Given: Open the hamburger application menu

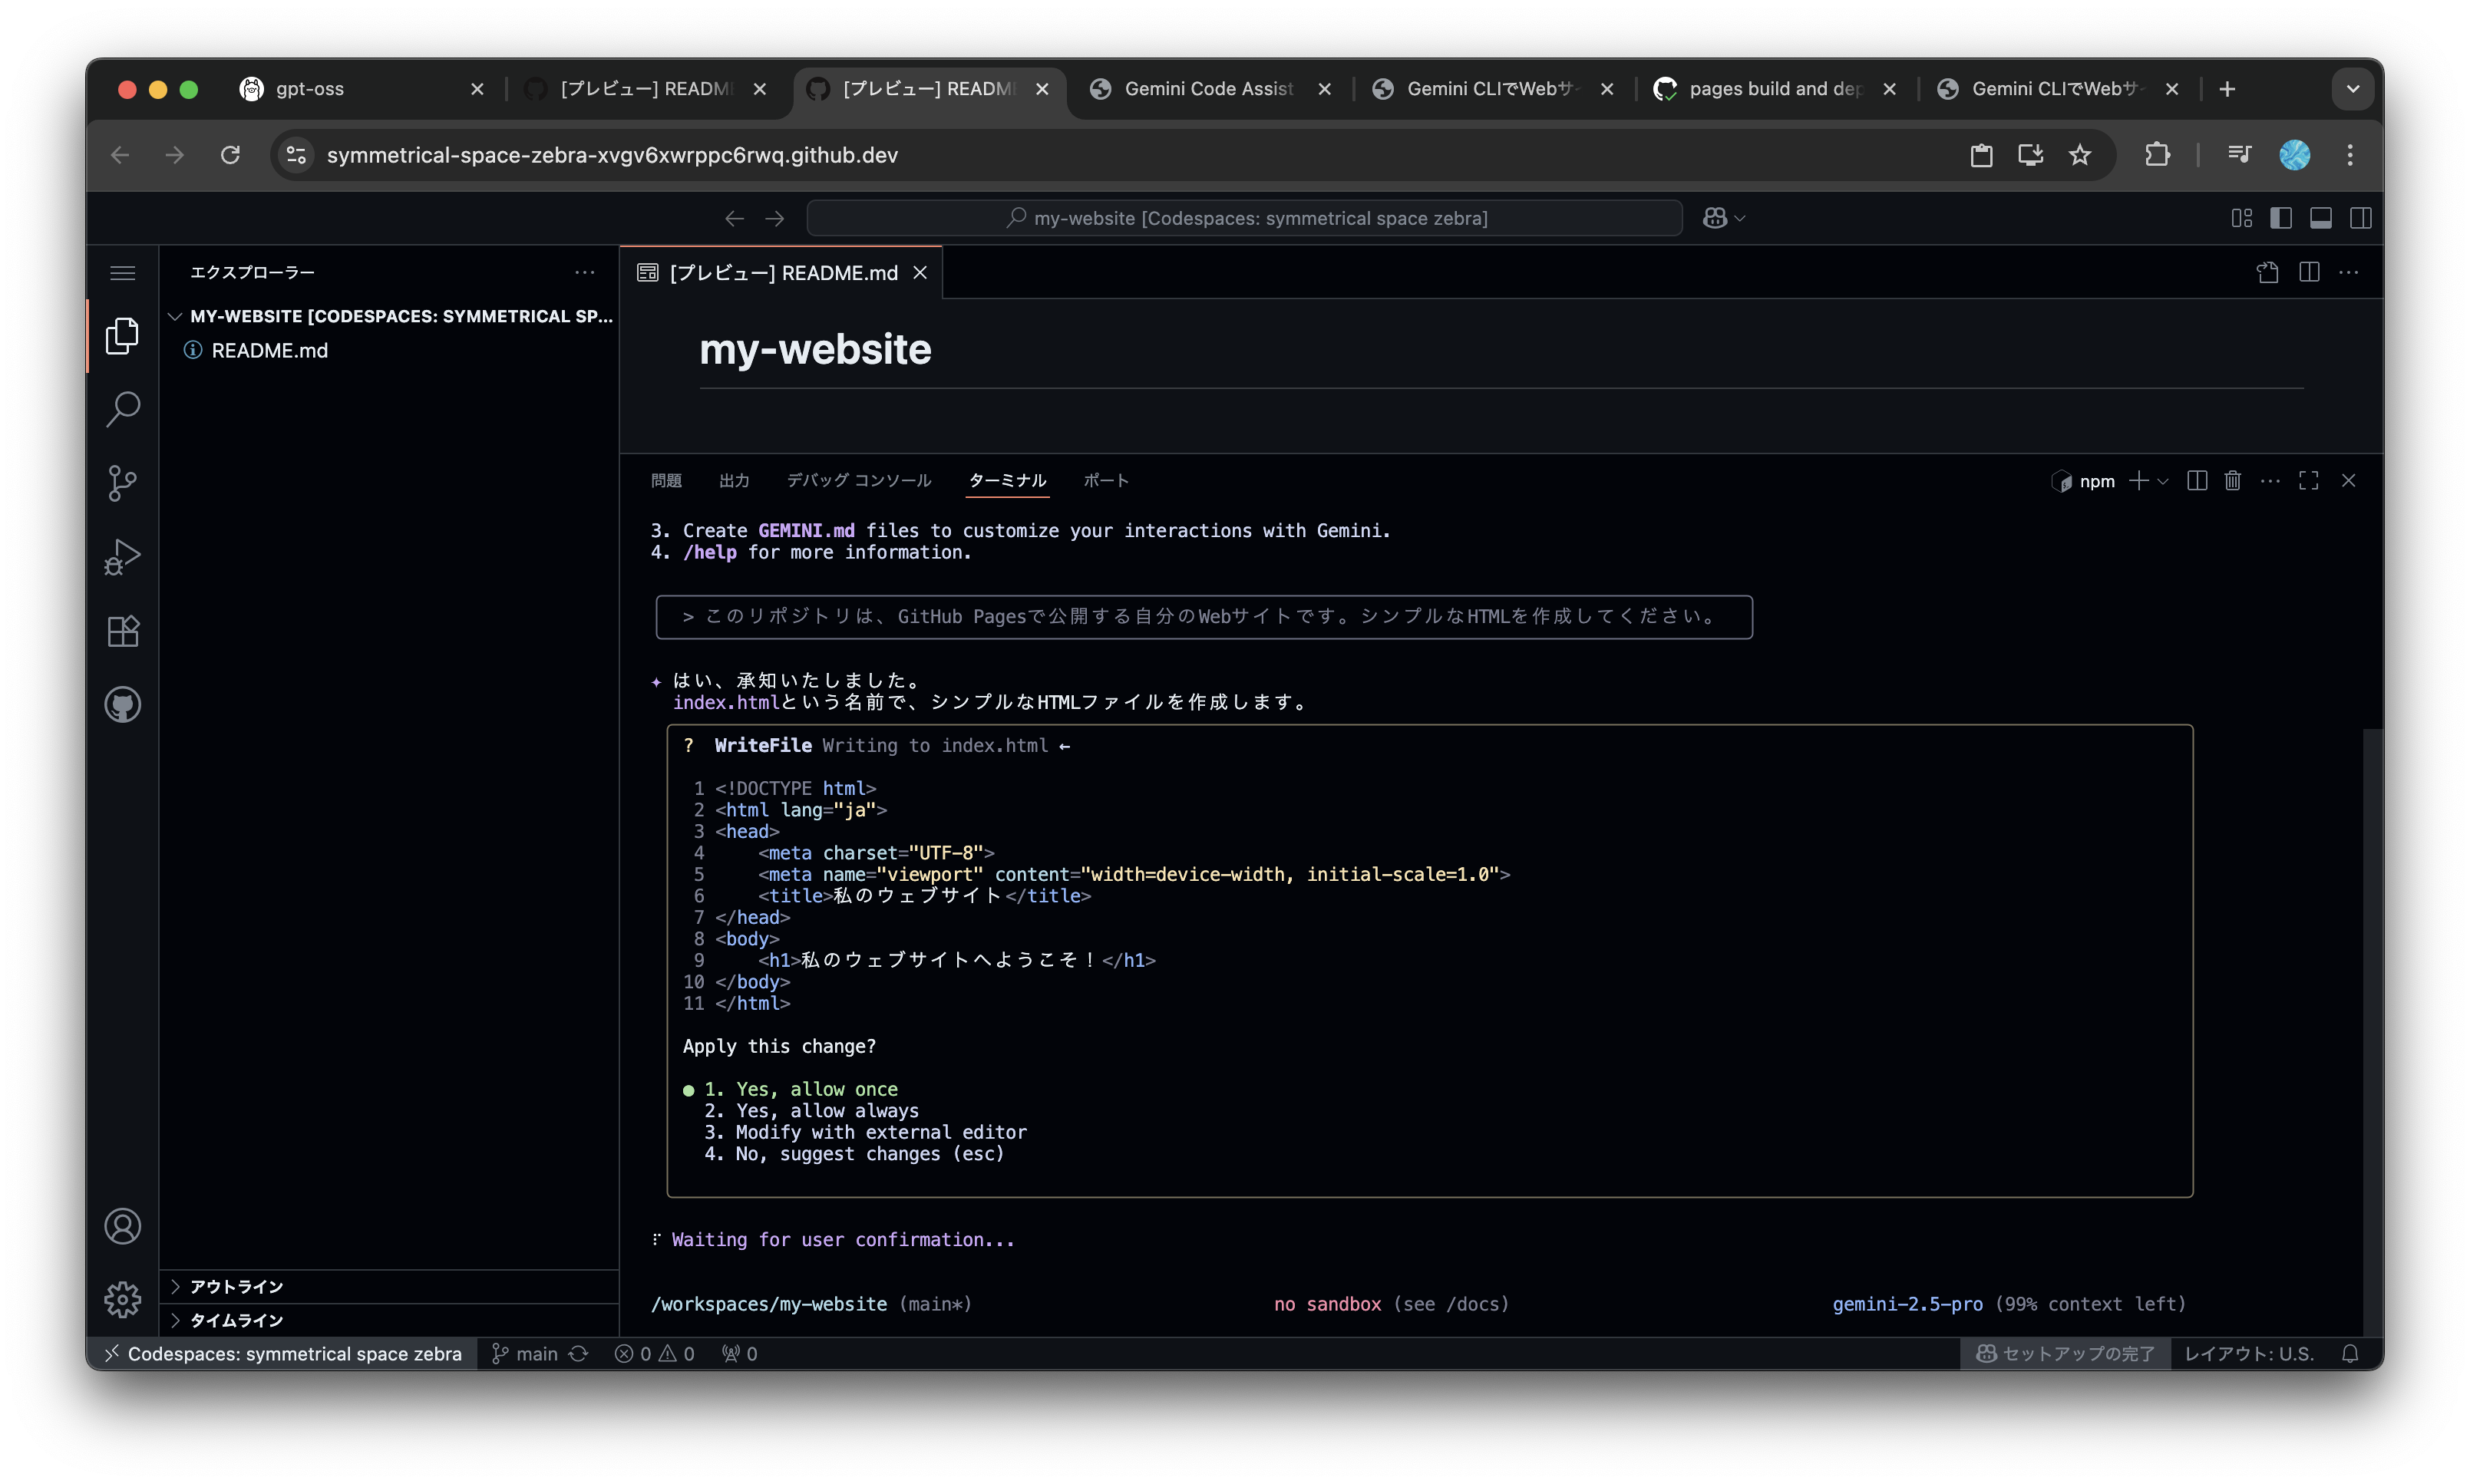Looking at the screenshot, I should (x=123, y=273).
